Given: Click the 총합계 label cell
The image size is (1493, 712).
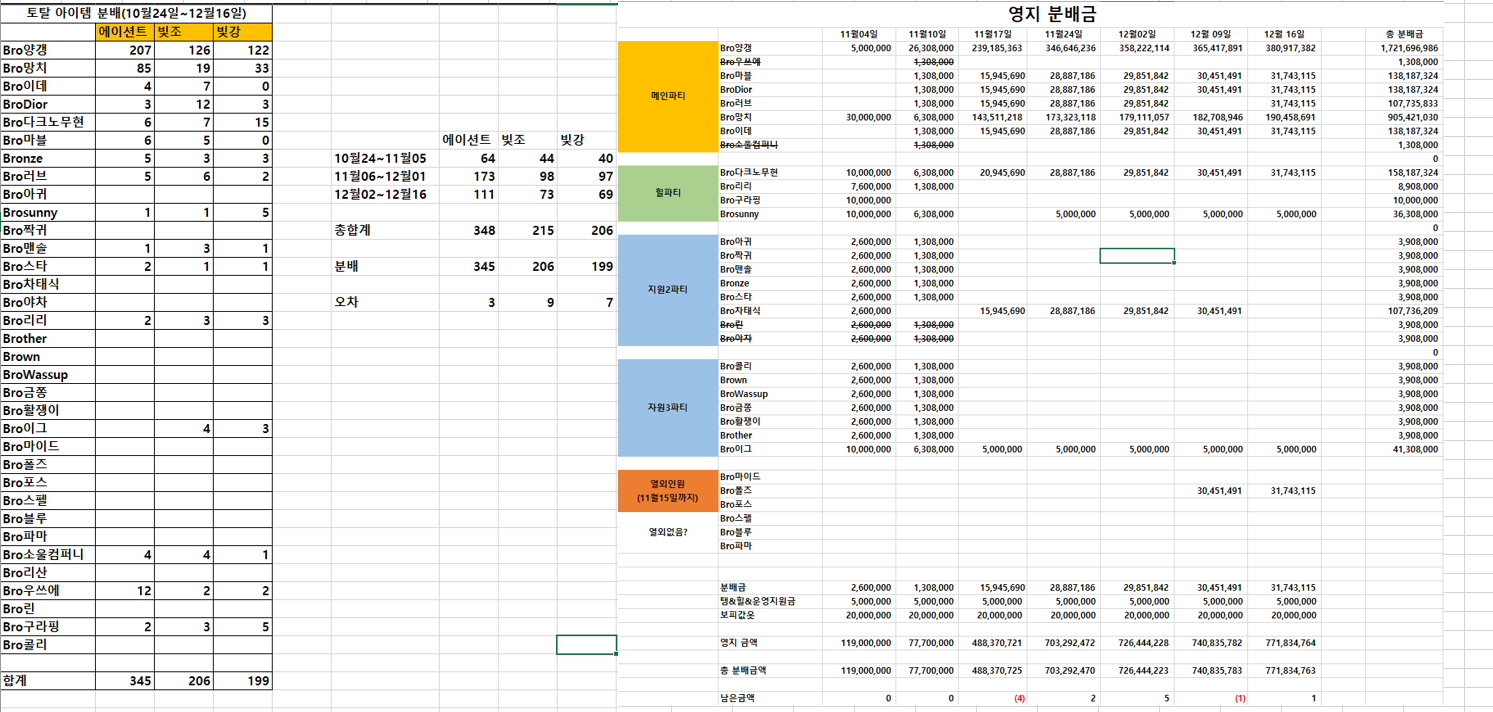Looking at the screenshot, I should pyautogui.click(x=359, y=231).
